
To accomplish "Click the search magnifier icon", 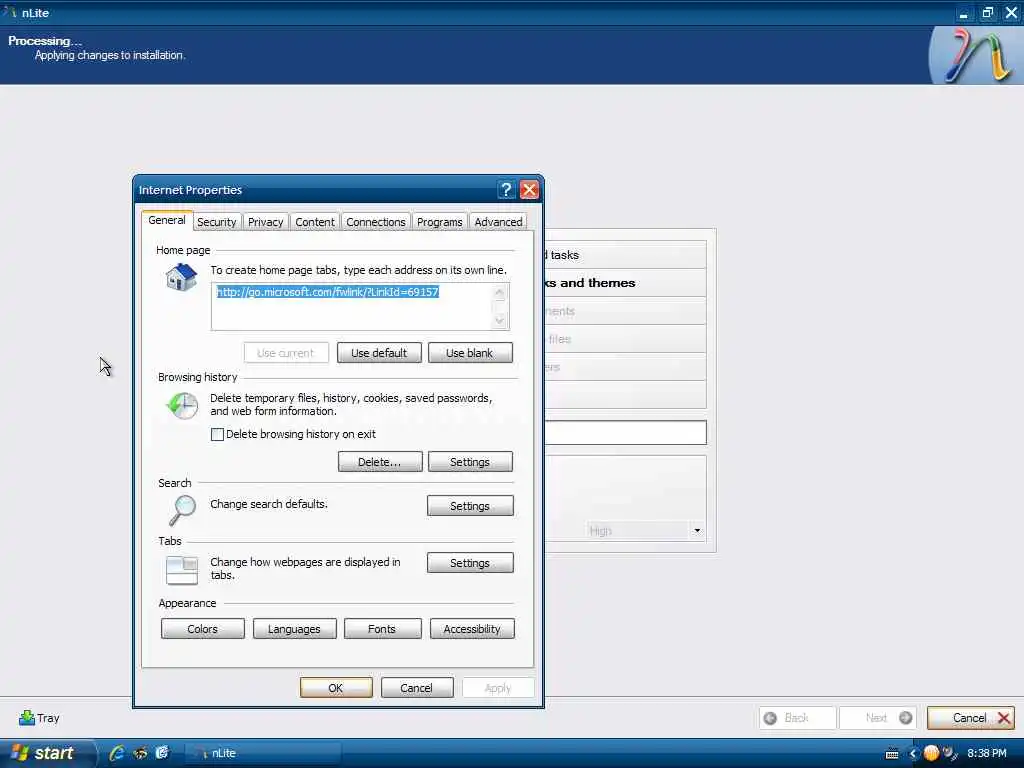I will coord(182,509).
